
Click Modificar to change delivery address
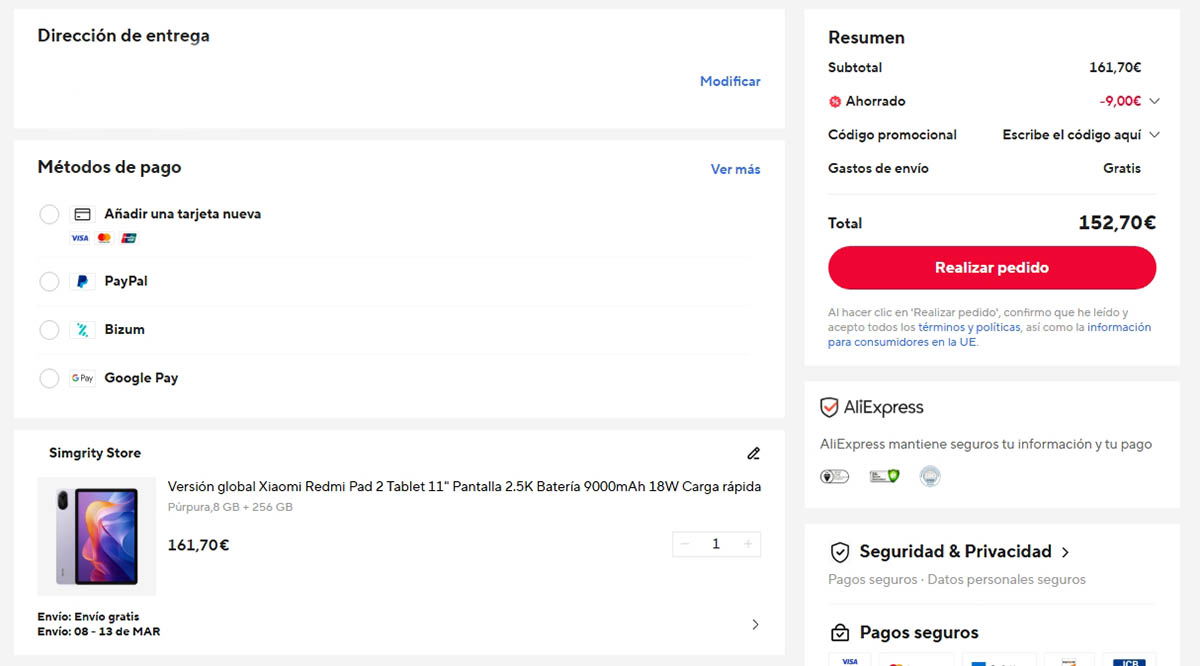tap(730, 81)
